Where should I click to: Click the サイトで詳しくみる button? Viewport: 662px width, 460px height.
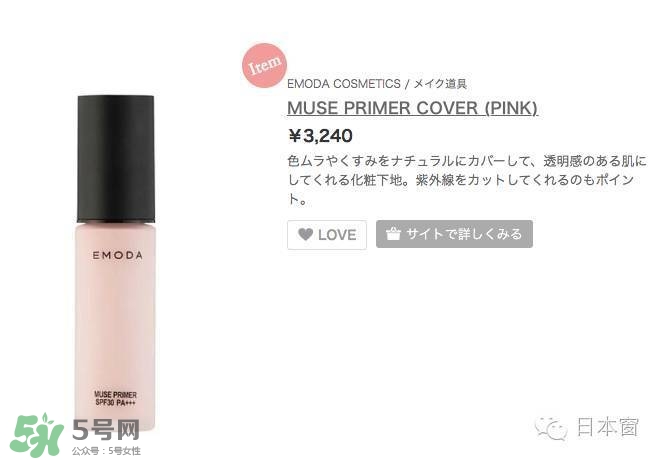tap(454, 234)
